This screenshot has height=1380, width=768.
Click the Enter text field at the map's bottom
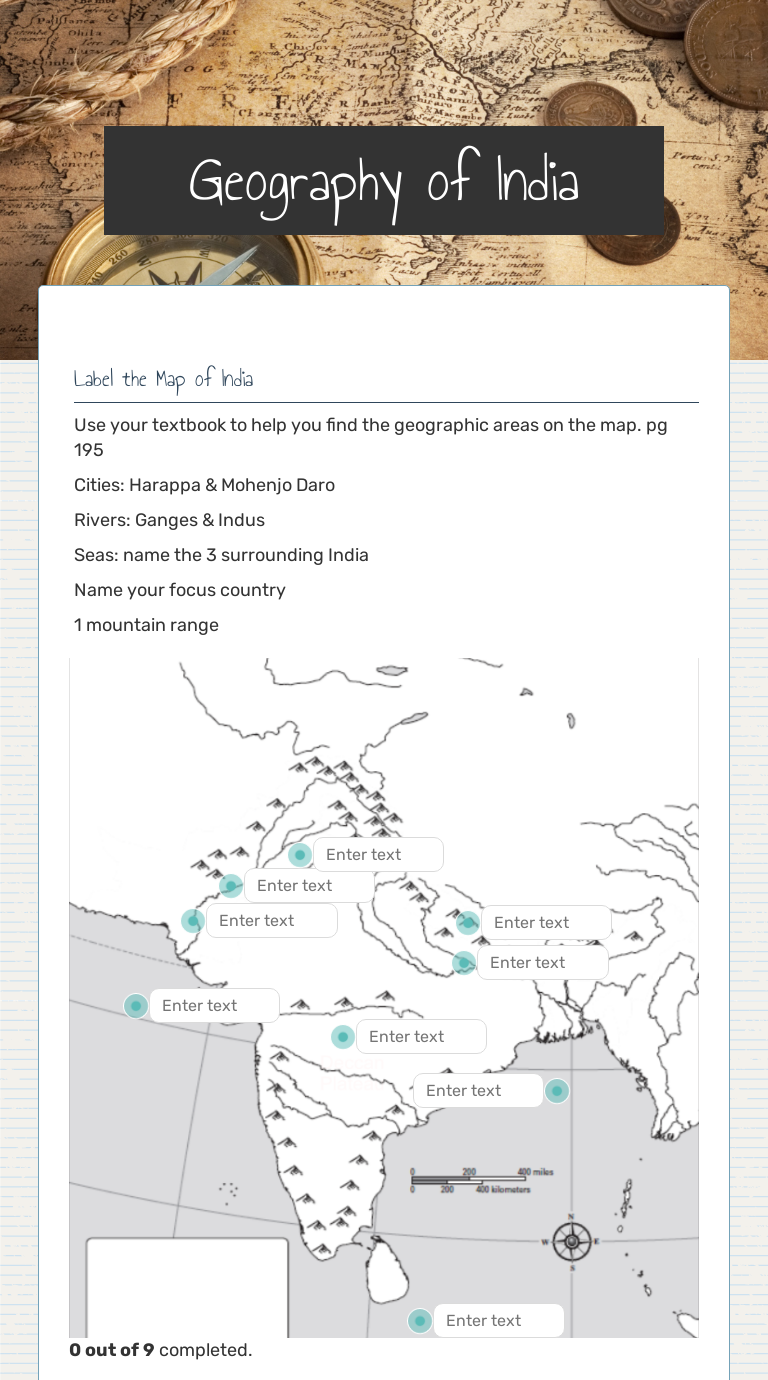pos(498,1320)
